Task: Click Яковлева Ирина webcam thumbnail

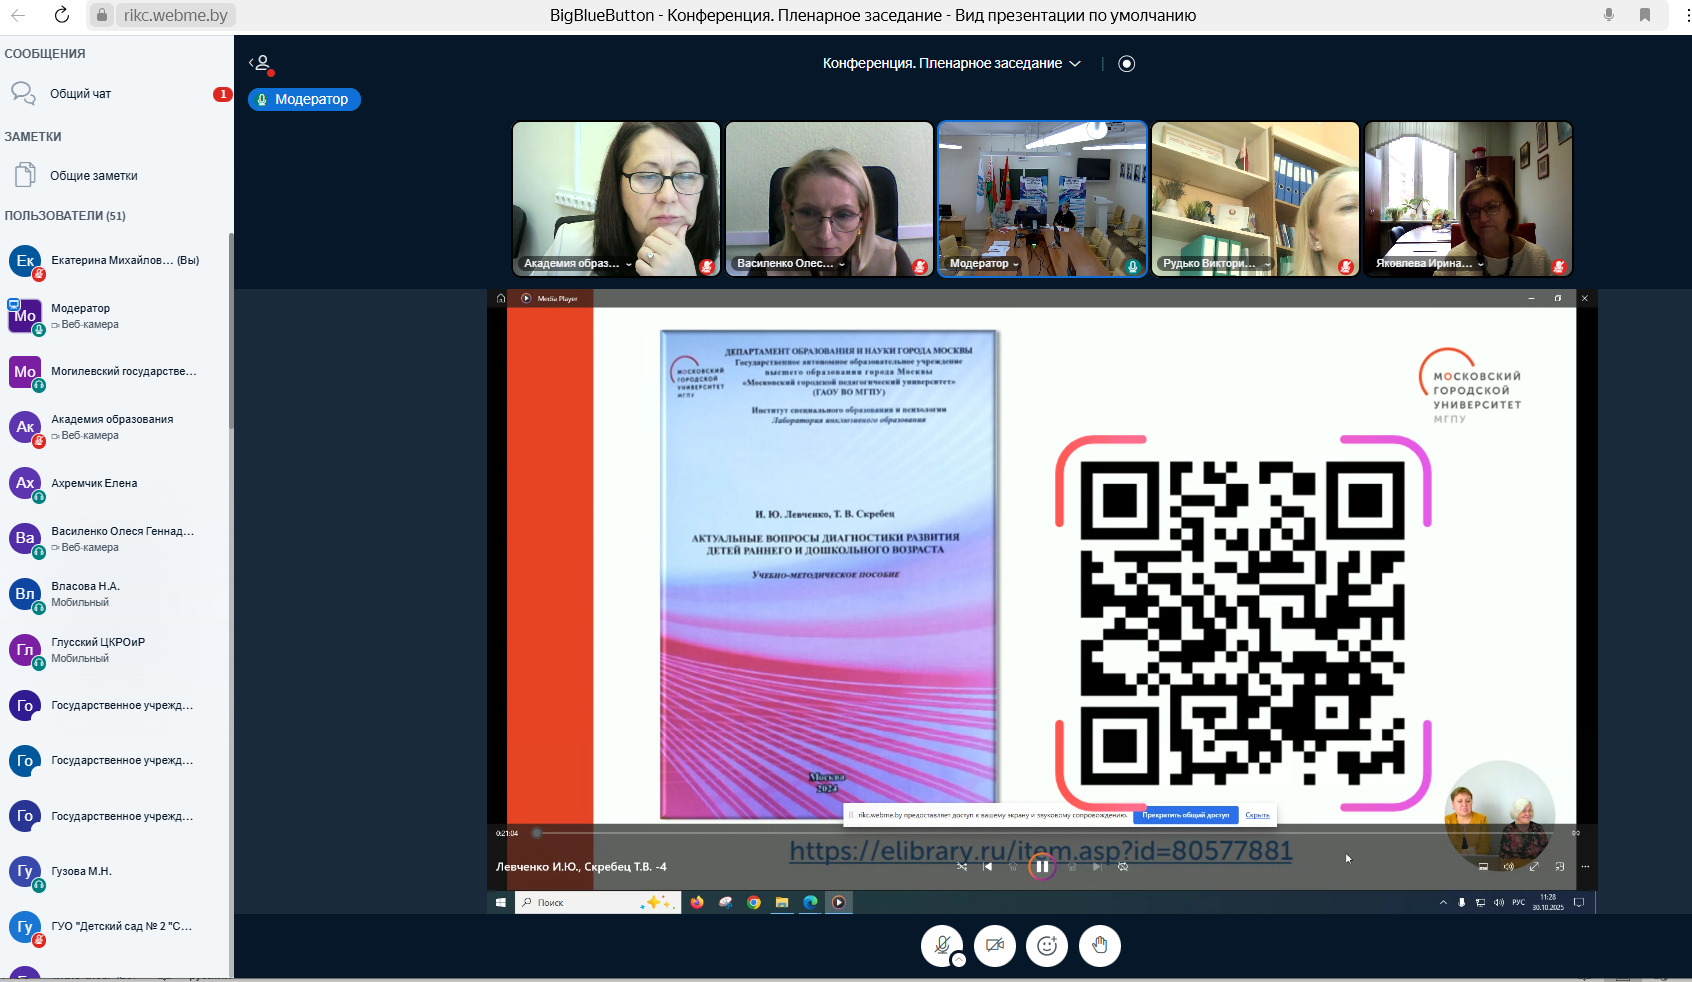Action: point(1467,198)
